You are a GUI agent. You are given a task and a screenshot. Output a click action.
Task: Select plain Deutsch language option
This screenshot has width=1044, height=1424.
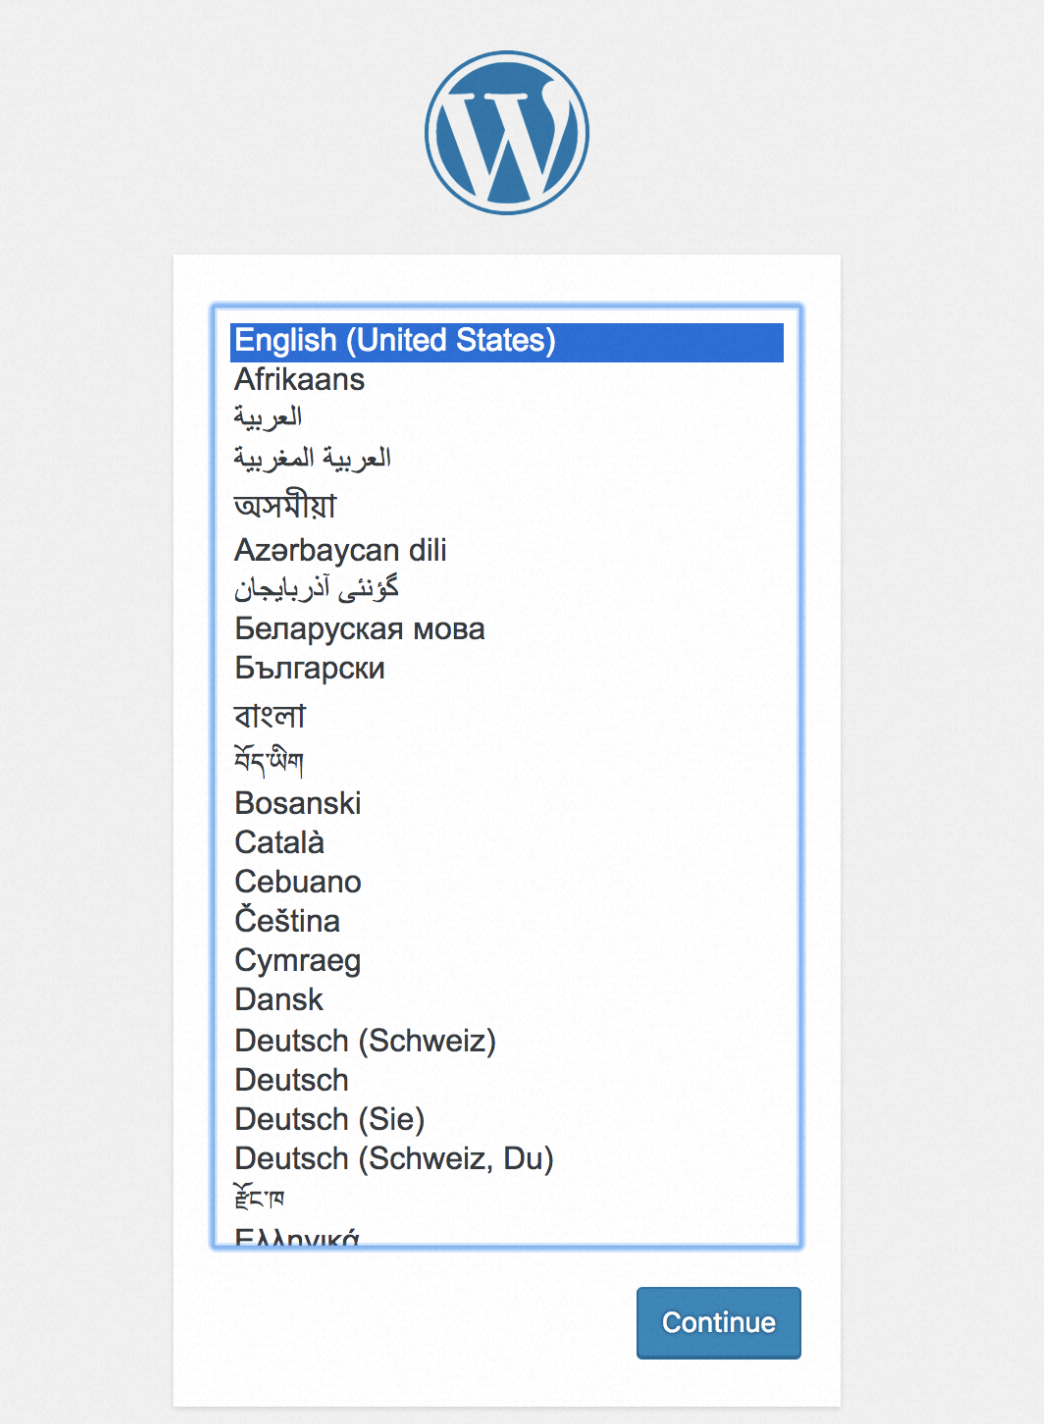coord(291,1080)
